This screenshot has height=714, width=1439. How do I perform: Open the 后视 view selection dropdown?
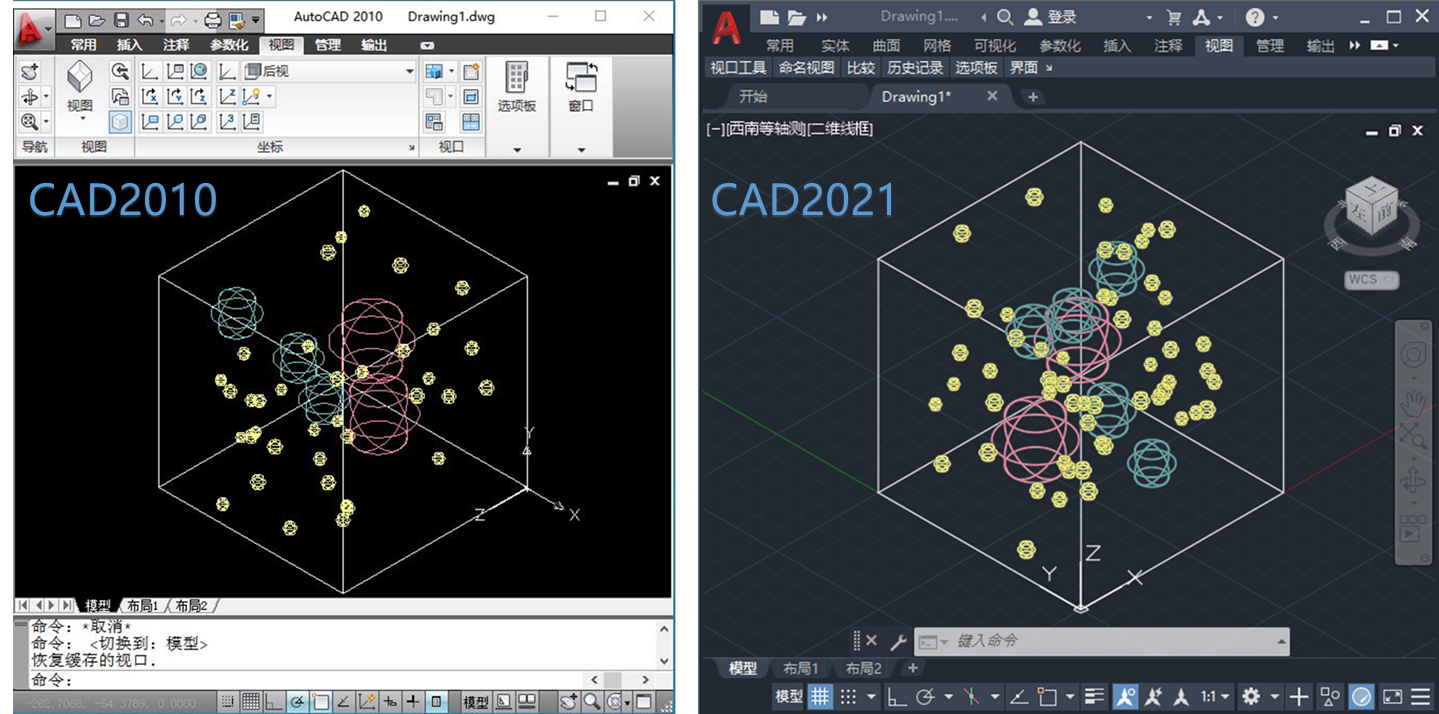click(x=409, y=71)
